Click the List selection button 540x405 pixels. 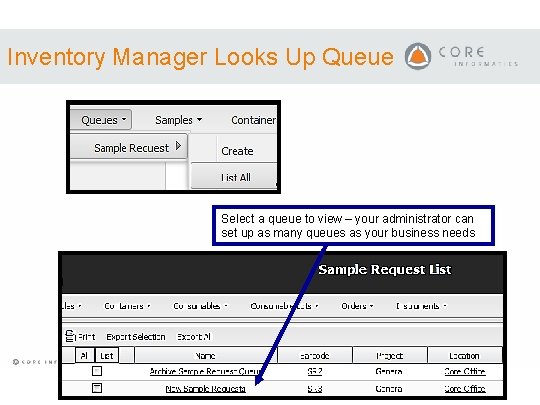(107, 355)
